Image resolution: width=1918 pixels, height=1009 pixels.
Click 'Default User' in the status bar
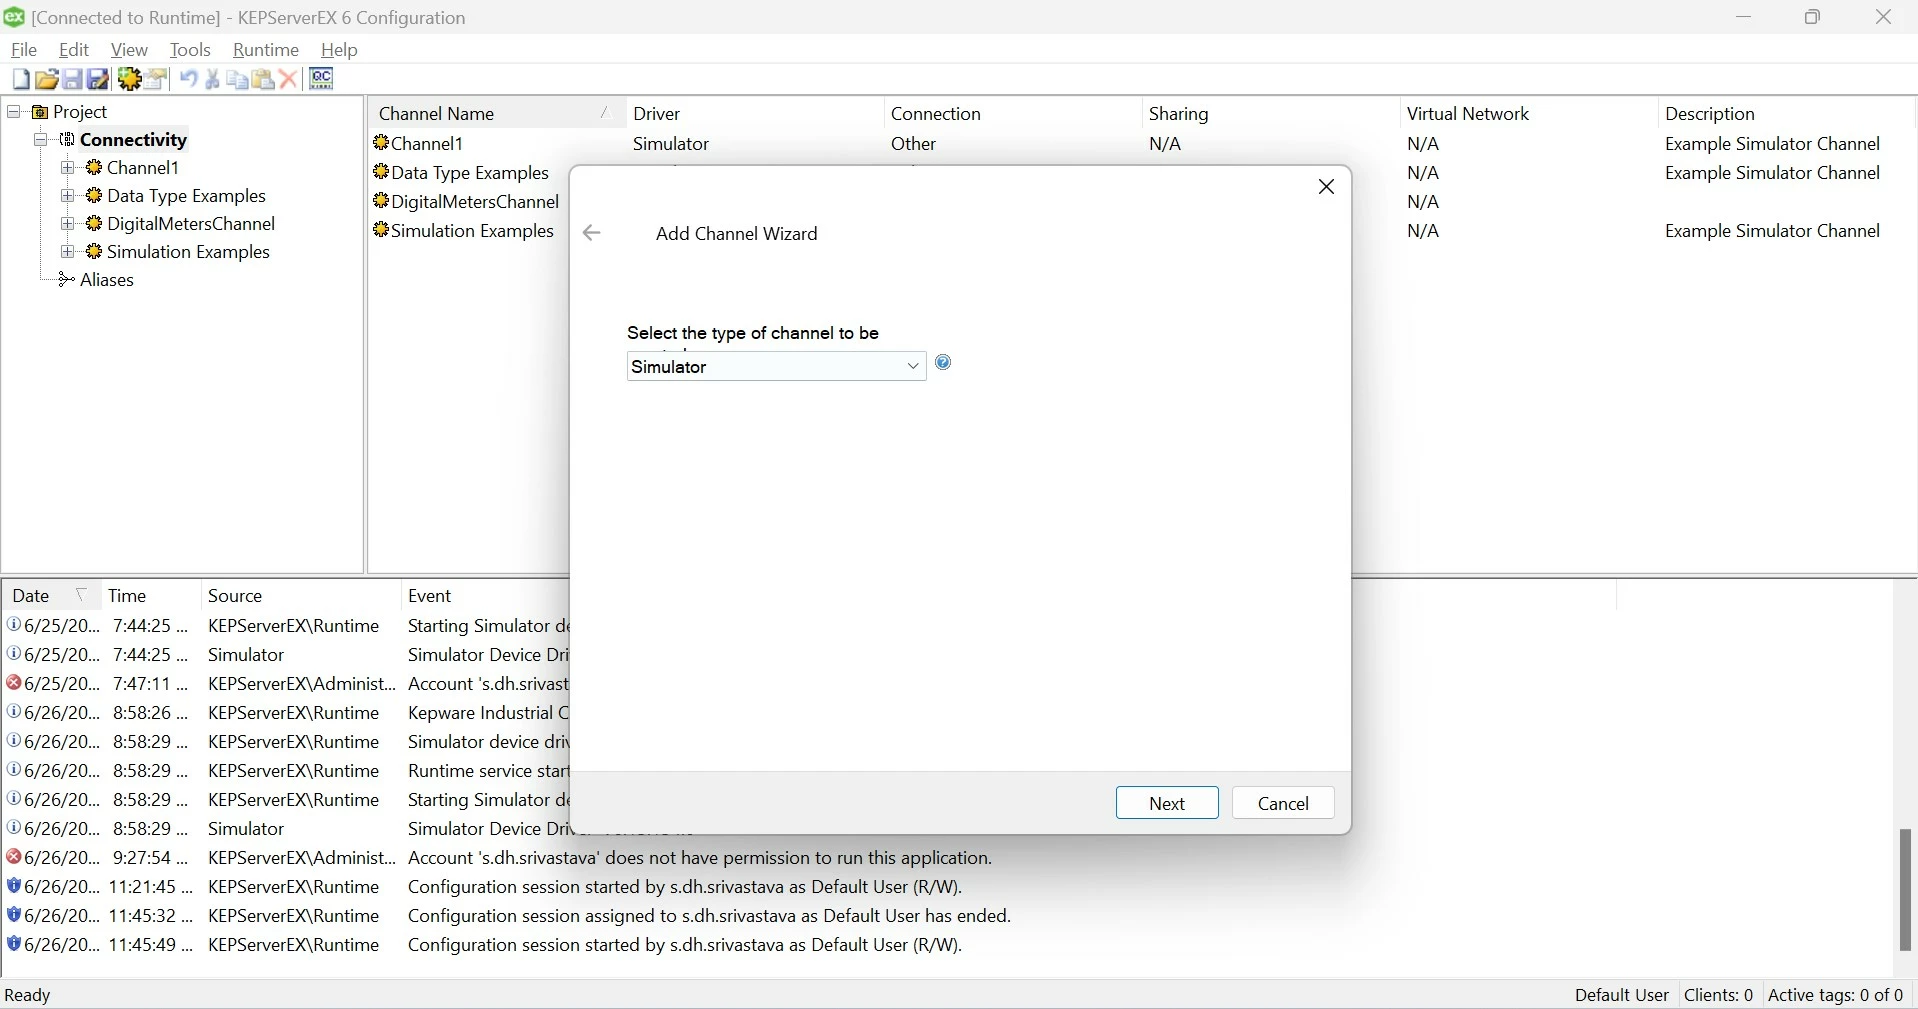(x=1621, y=996)
